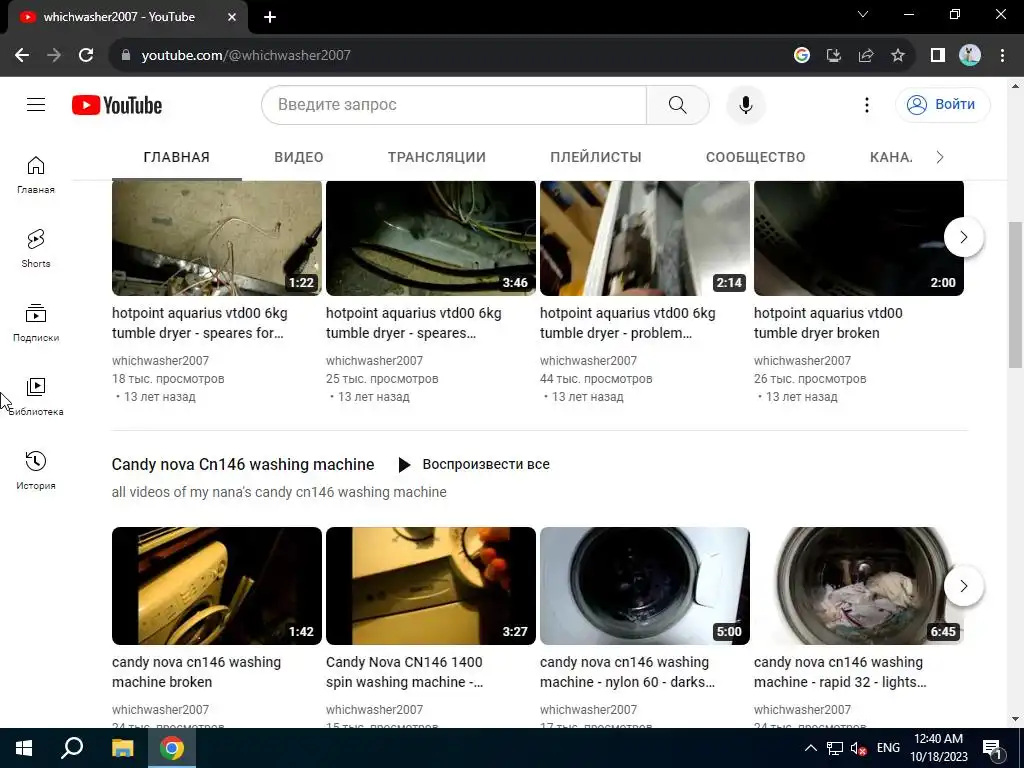1024x768 pixels.
Task: Open candy nova rapid 32 lights title
Action: tap(840, 672)
